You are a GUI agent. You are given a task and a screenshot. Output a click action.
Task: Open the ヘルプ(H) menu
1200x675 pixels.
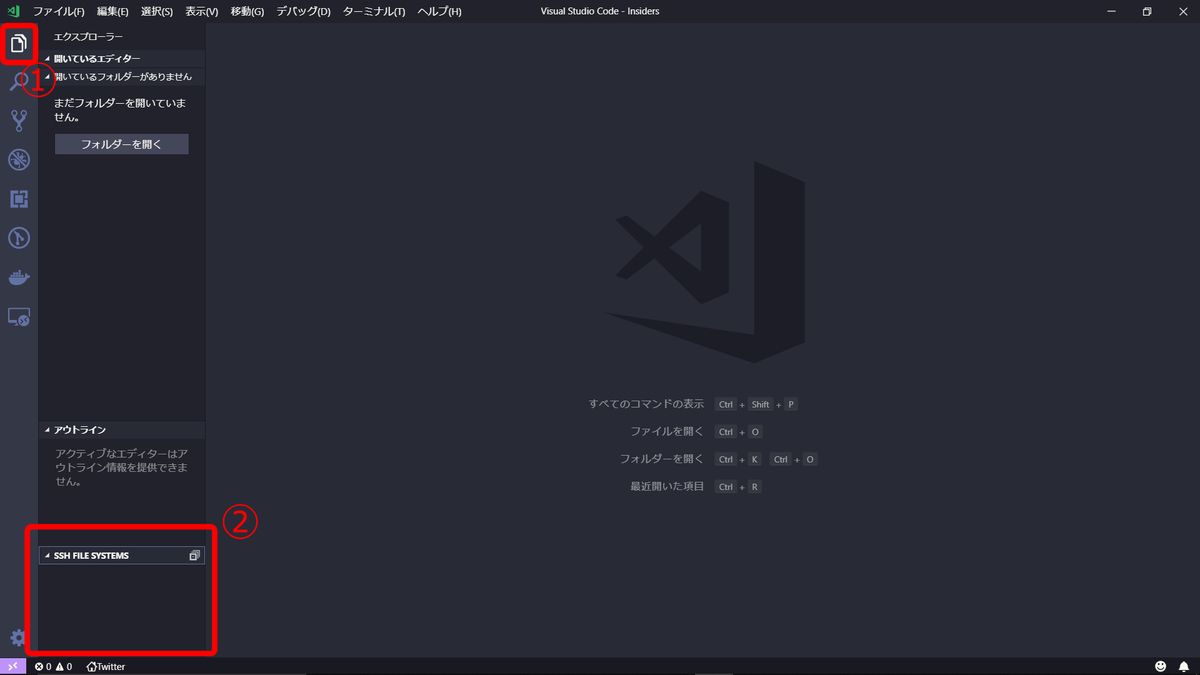[439, 11]
